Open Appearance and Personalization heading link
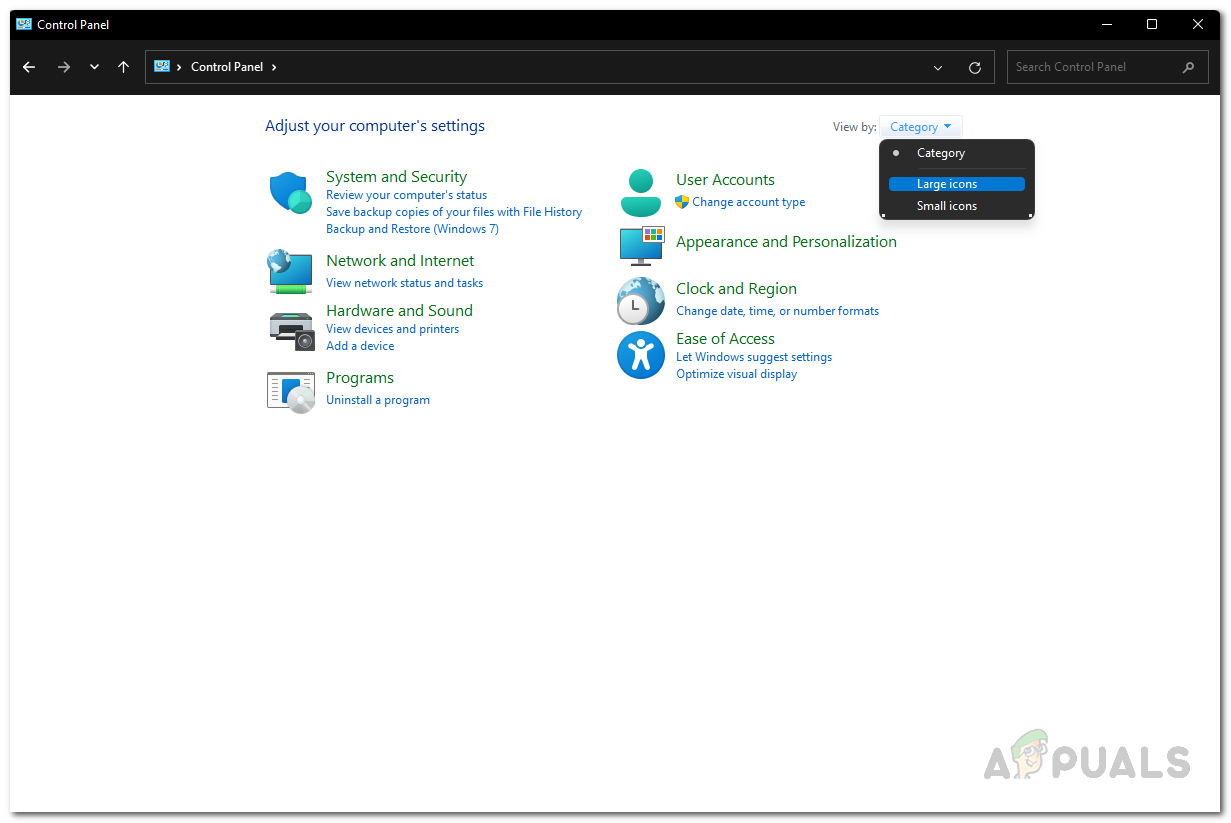 (786, 242)
